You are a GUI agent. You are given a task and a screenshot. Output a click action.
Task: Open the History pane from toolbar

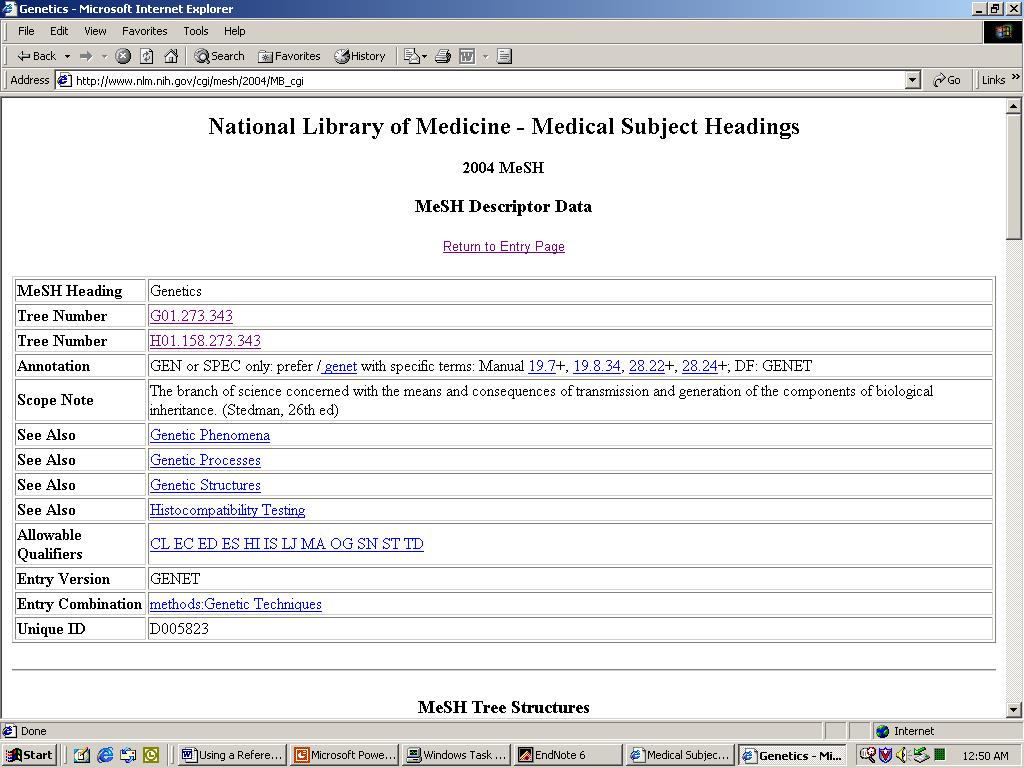(x=360, y=56)
